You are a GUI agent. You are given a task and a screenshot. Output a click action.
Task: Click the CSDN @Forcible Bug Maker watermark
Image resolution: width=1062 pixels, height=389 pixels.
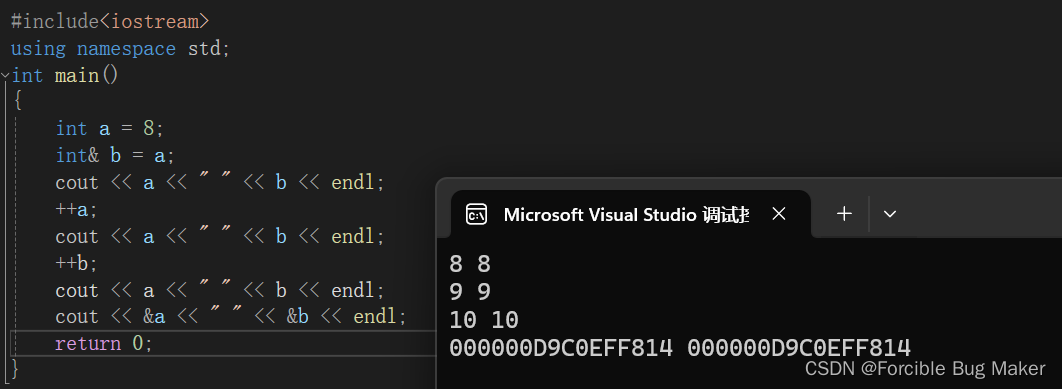925,369
